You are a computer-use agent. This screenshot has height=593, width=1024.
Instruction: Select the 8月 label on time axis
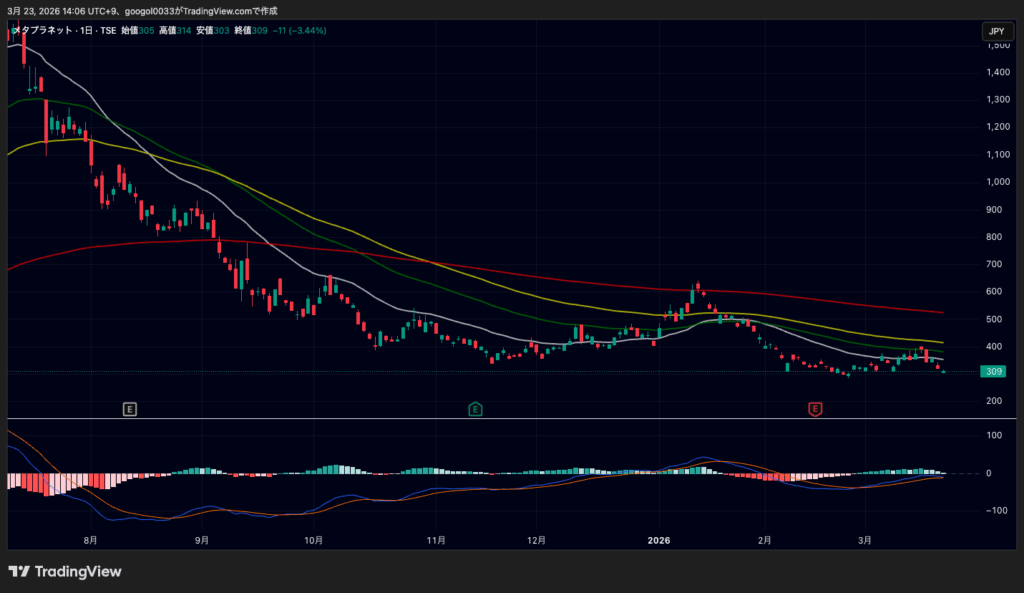[91, 540]
